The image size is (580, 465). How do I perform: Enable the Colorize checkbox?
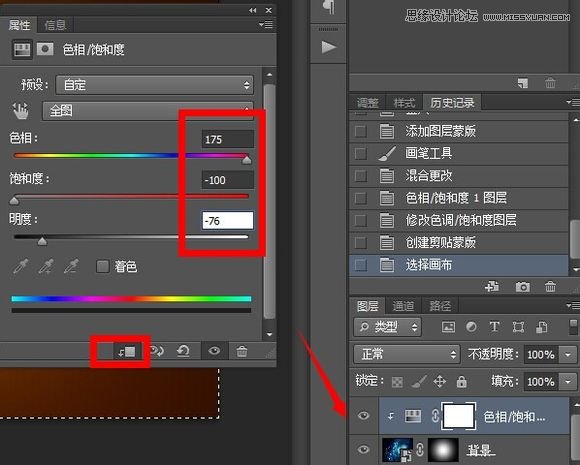tap(102, 266)
